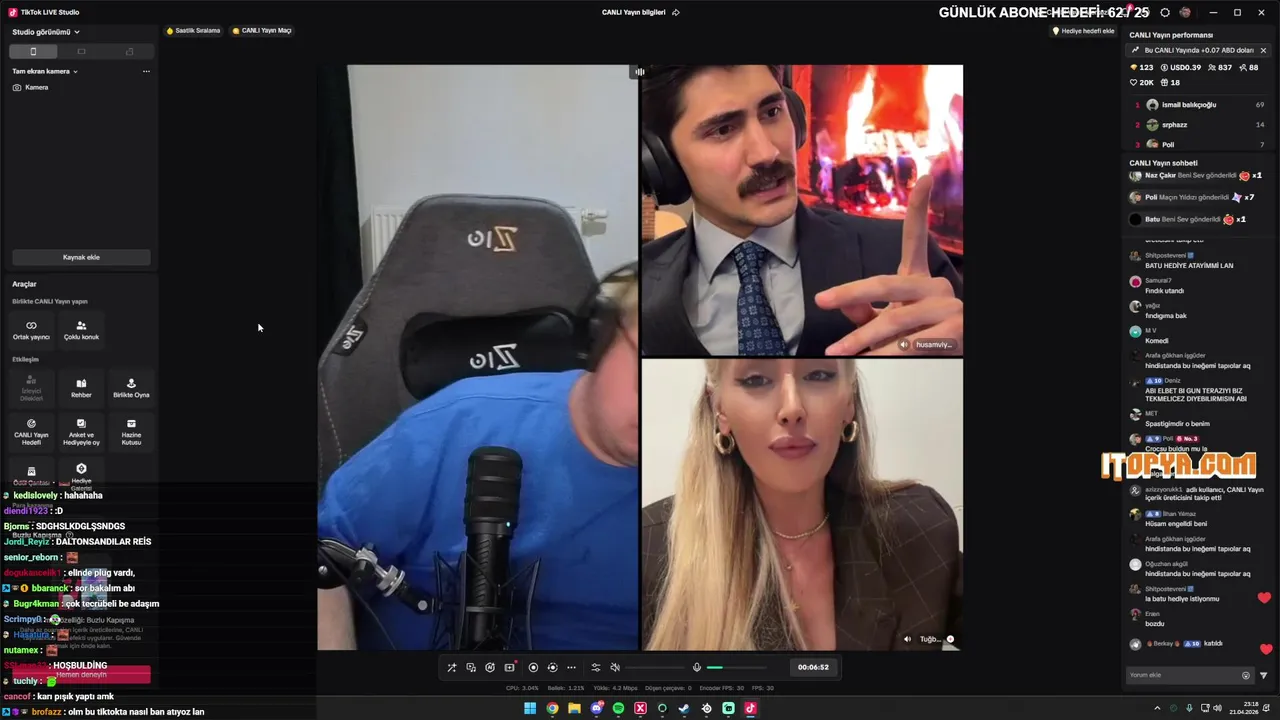Image resolution: width=1280 pixels, height=720 pixels.
Task: Open Windows Start menu
Action: (x=530, y=708)
